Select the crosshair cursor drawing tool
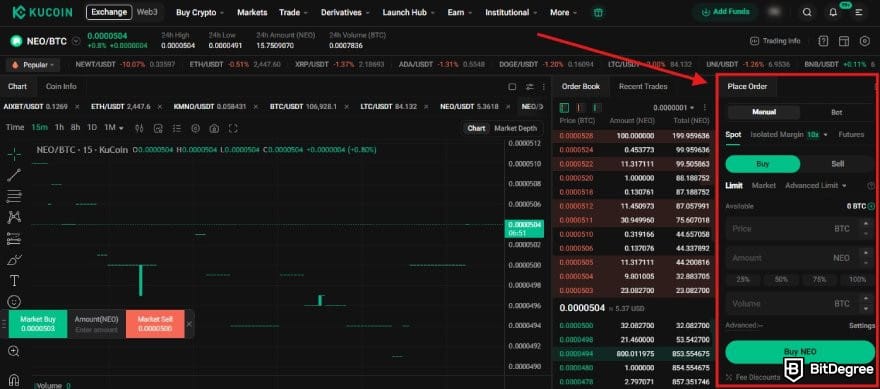The width and height of the screenshot is (880, 389). (14, 154)
